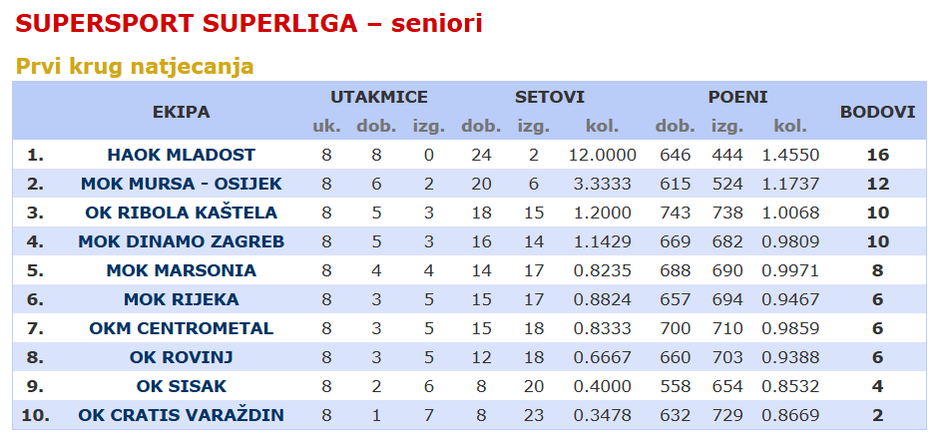Click the OK ROVINJ team link
940x439 pixels.
point(181,358)
